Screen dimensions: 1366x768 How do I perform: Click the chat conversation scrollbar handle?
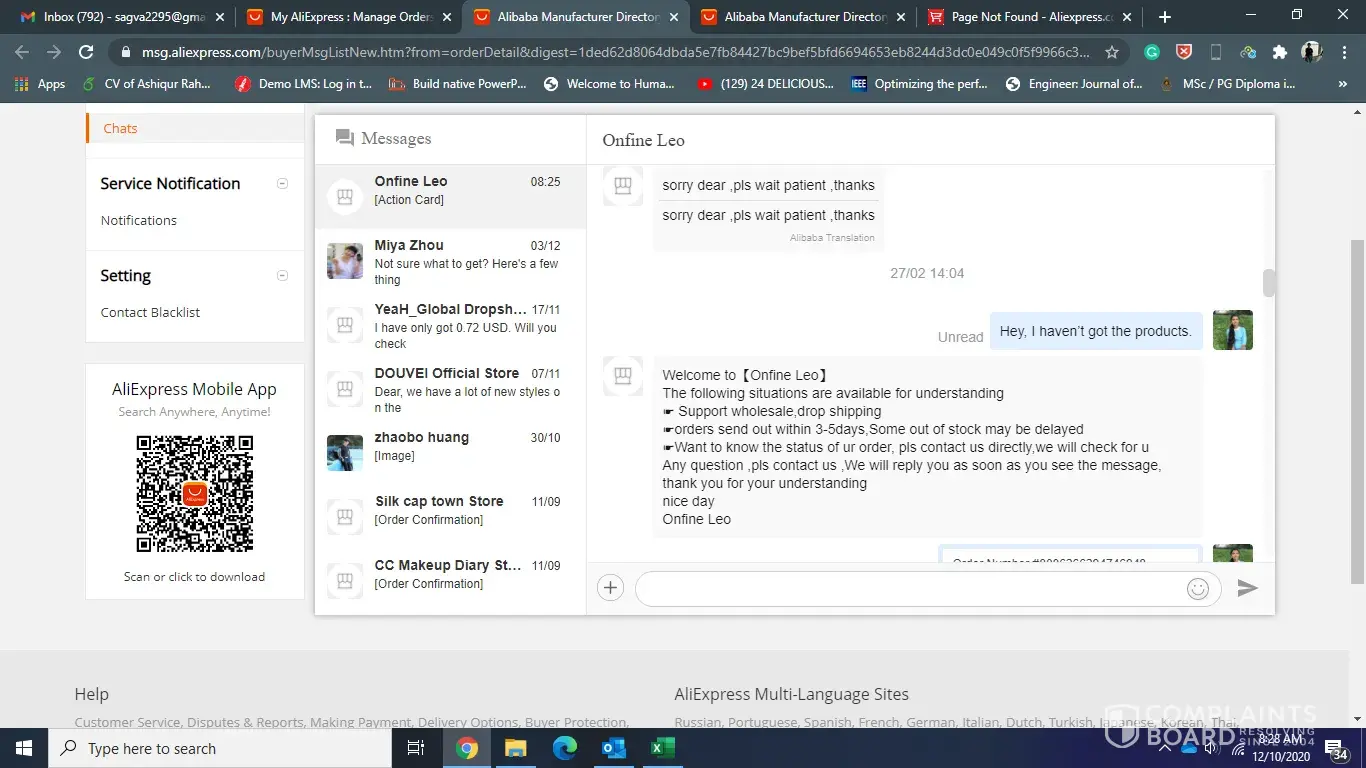[x=1269, y=283]
